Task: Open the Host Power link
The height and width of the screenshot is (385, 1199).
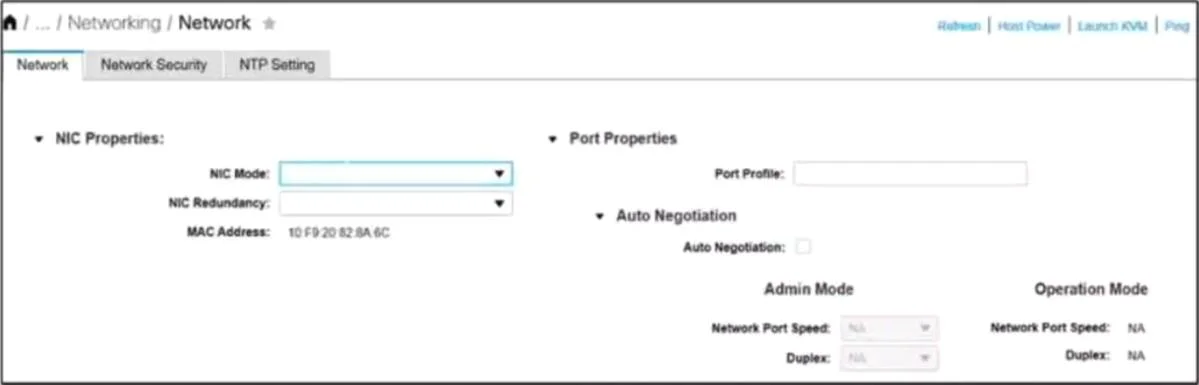Action: coord(1028,26)
